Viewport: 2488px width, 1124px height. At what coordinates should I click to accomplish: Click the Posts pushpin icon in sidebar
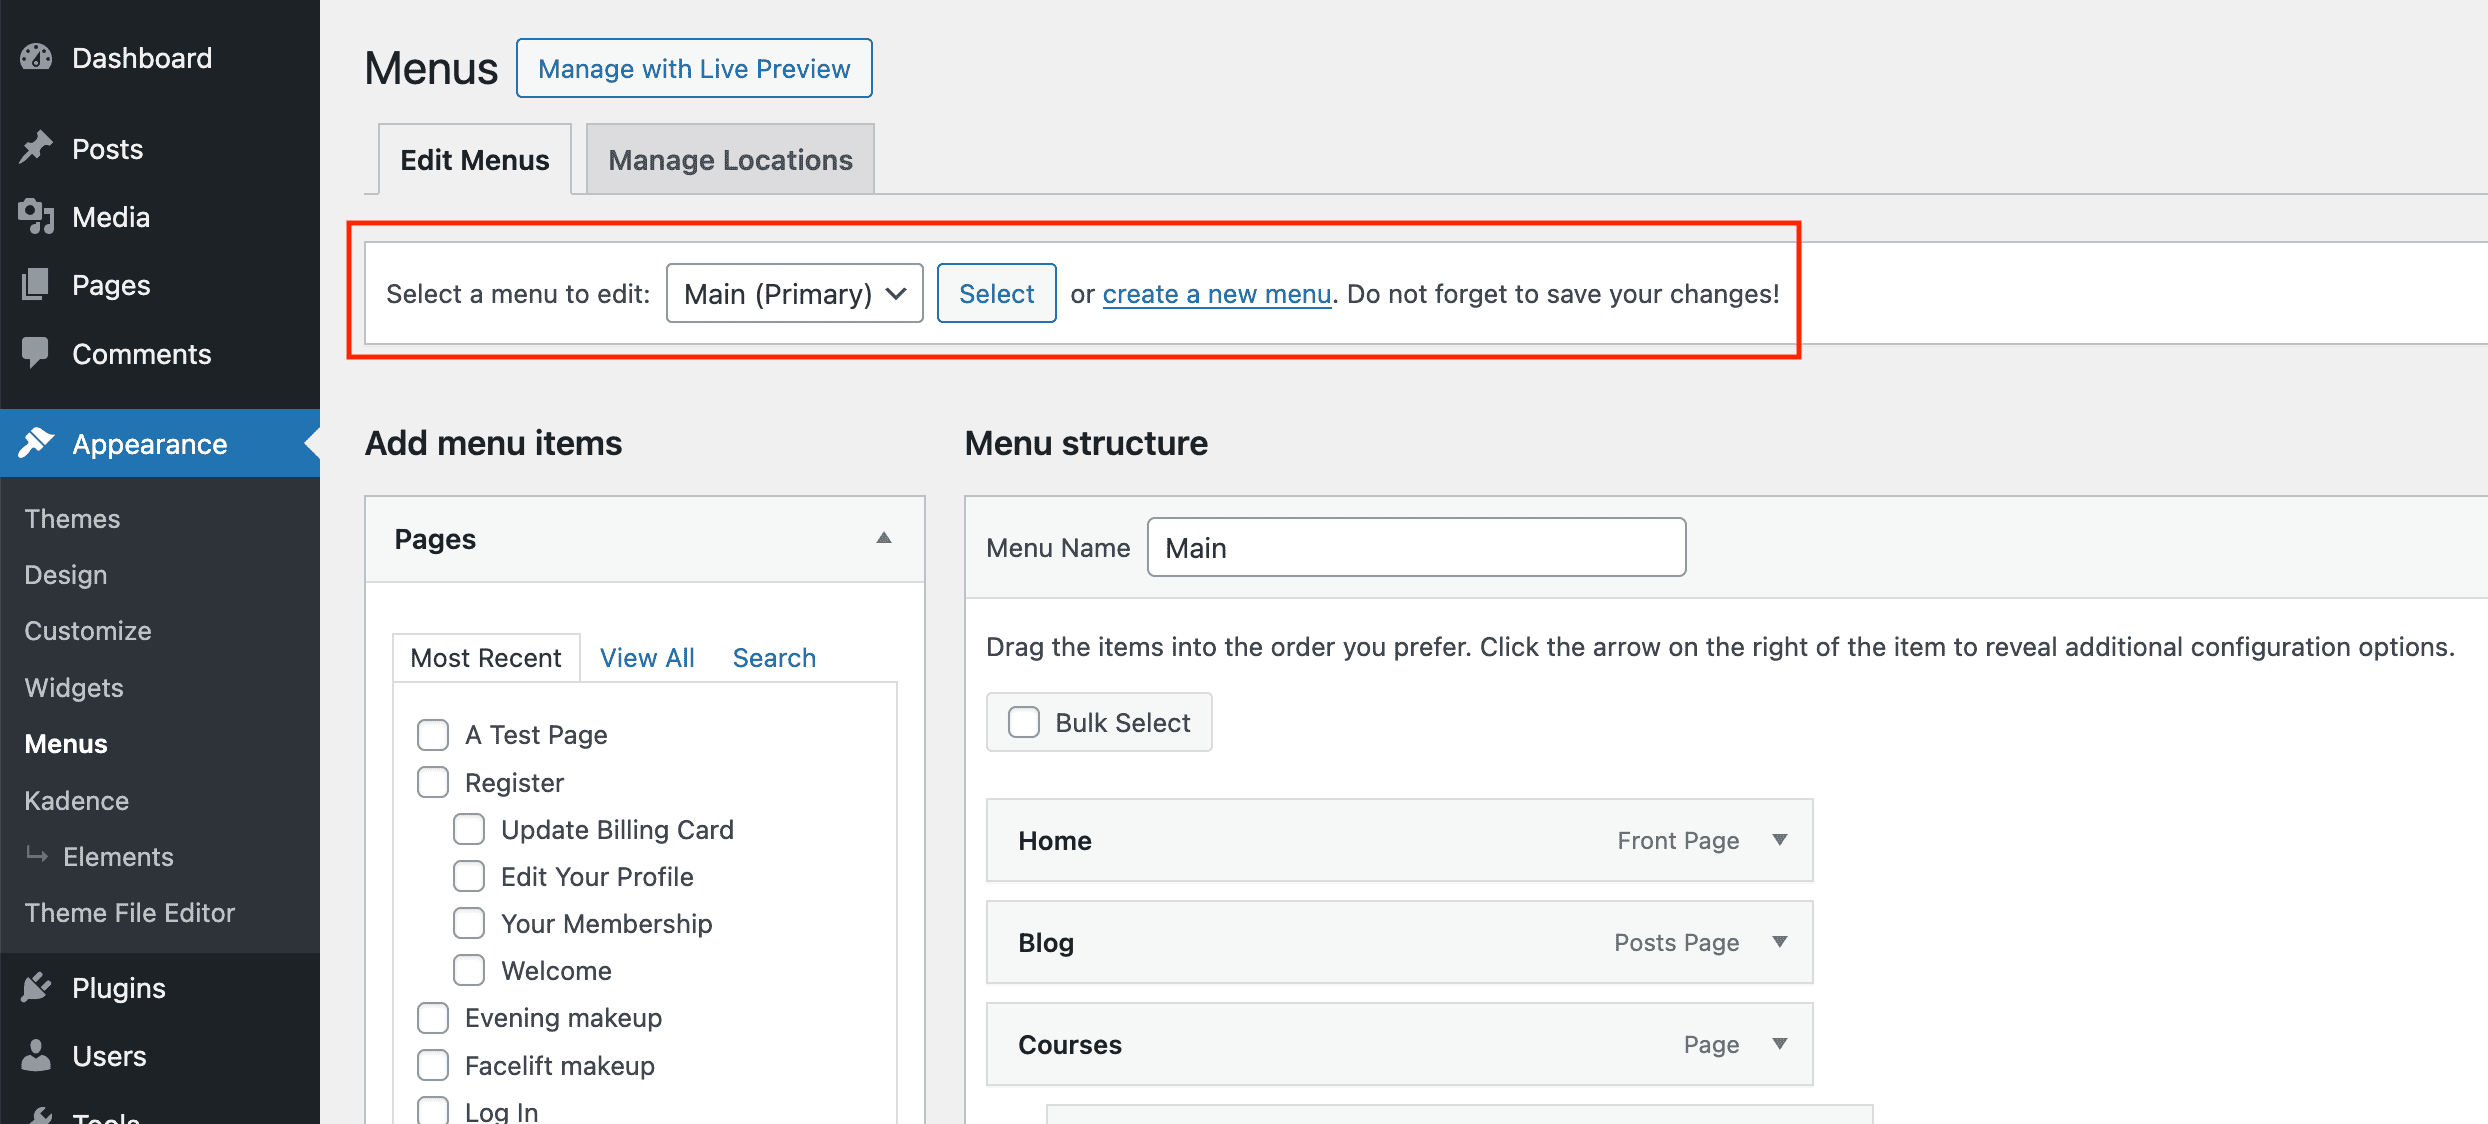coord(36,147)
